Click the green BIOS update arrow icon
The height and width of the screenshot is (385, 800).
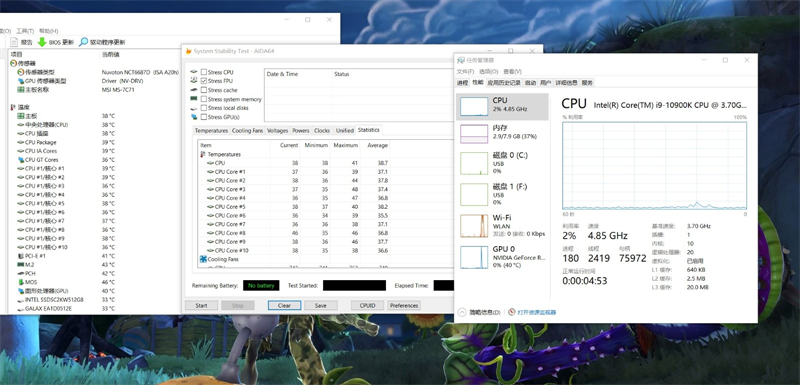tap(42, 42)
